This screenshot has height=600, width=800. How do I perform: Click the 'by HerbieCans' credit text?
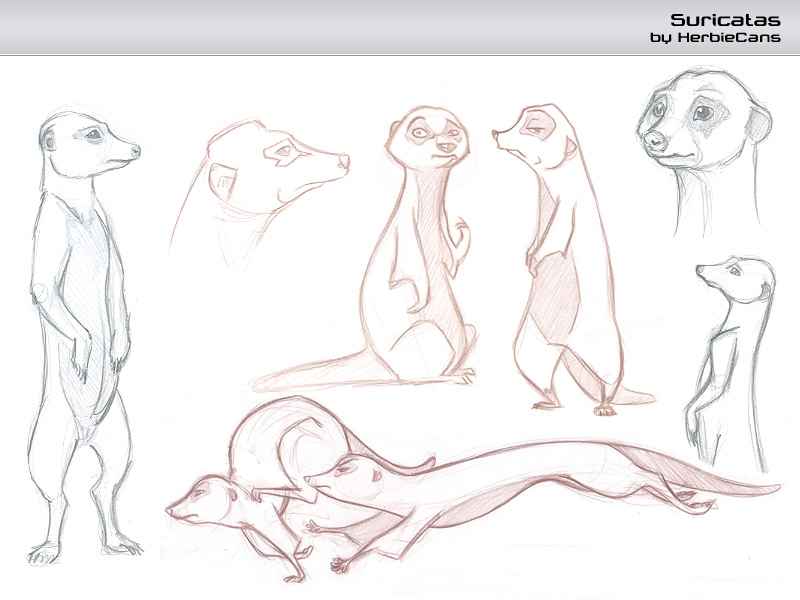[x=715, y=38]
